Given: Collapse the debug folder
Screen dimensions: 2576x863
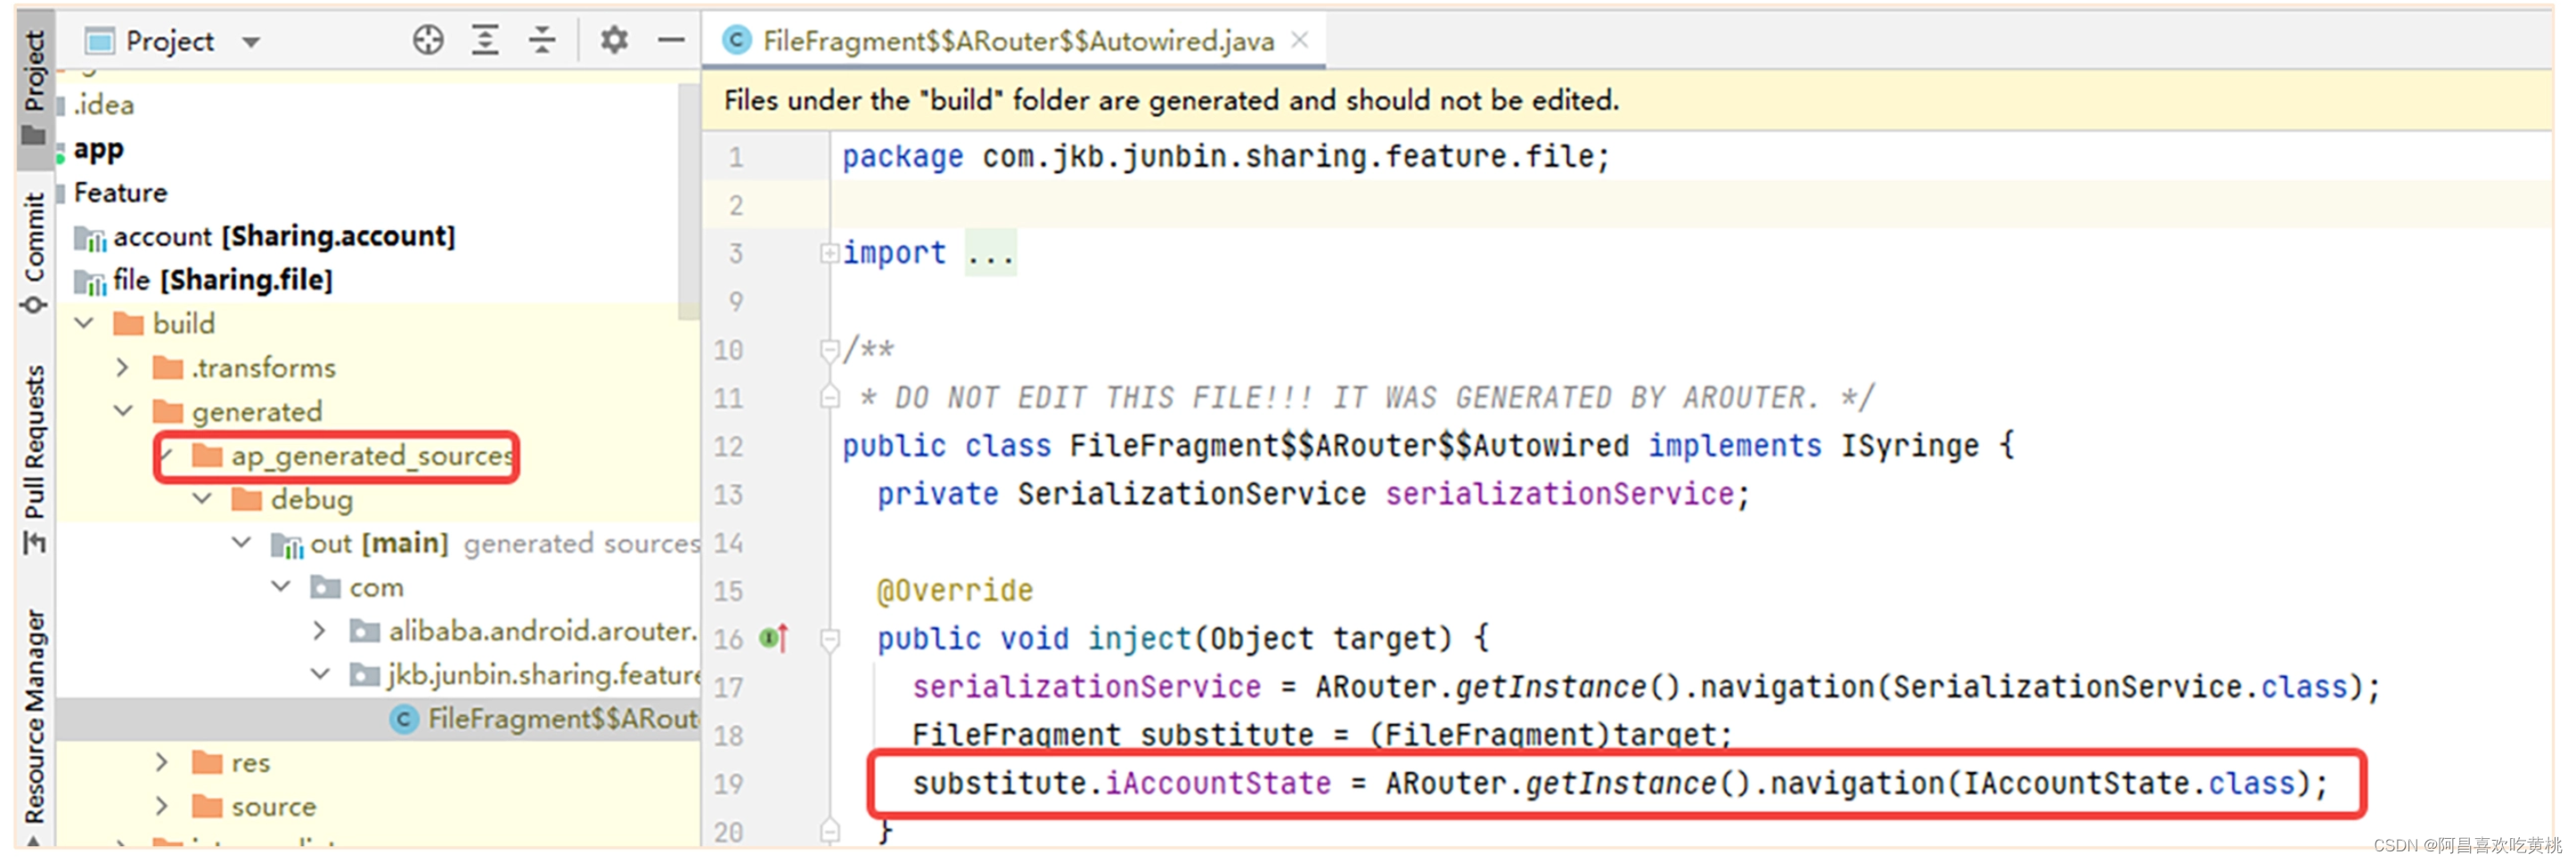Looking at the screenshot, I should click(x=202, y=498).
